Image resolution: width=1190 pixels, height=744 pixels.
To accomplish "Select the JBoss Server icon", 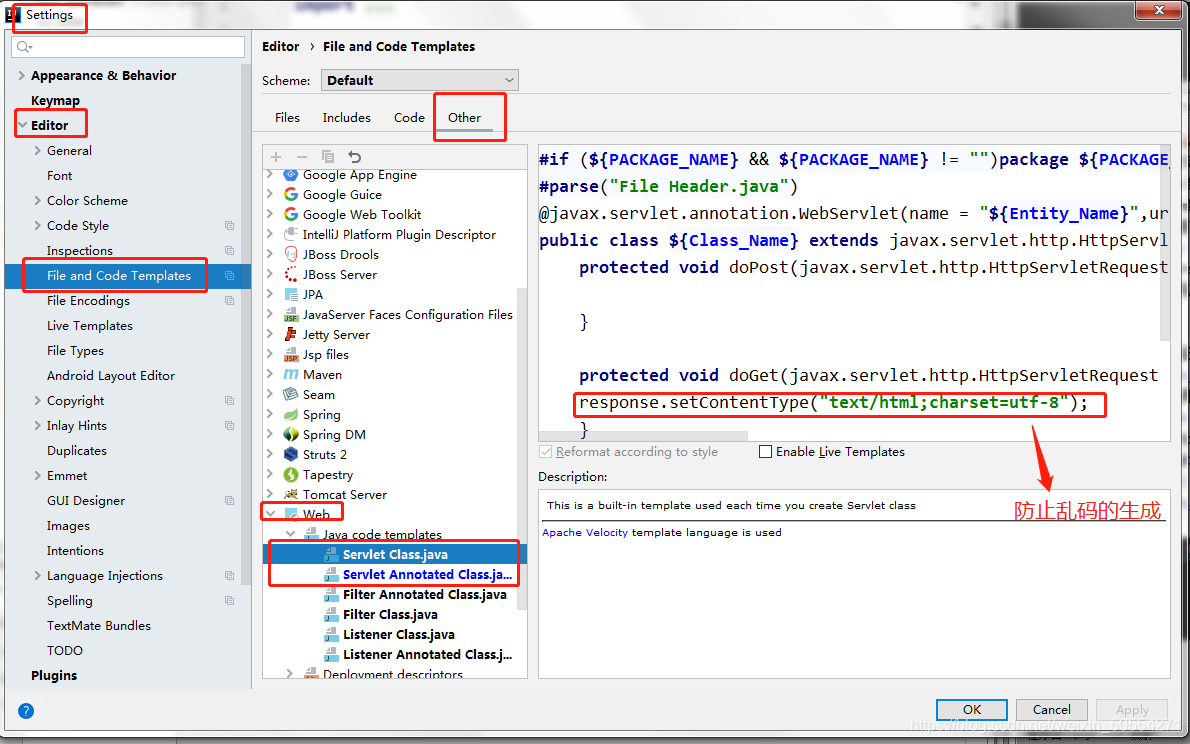I will coord(291,274).
